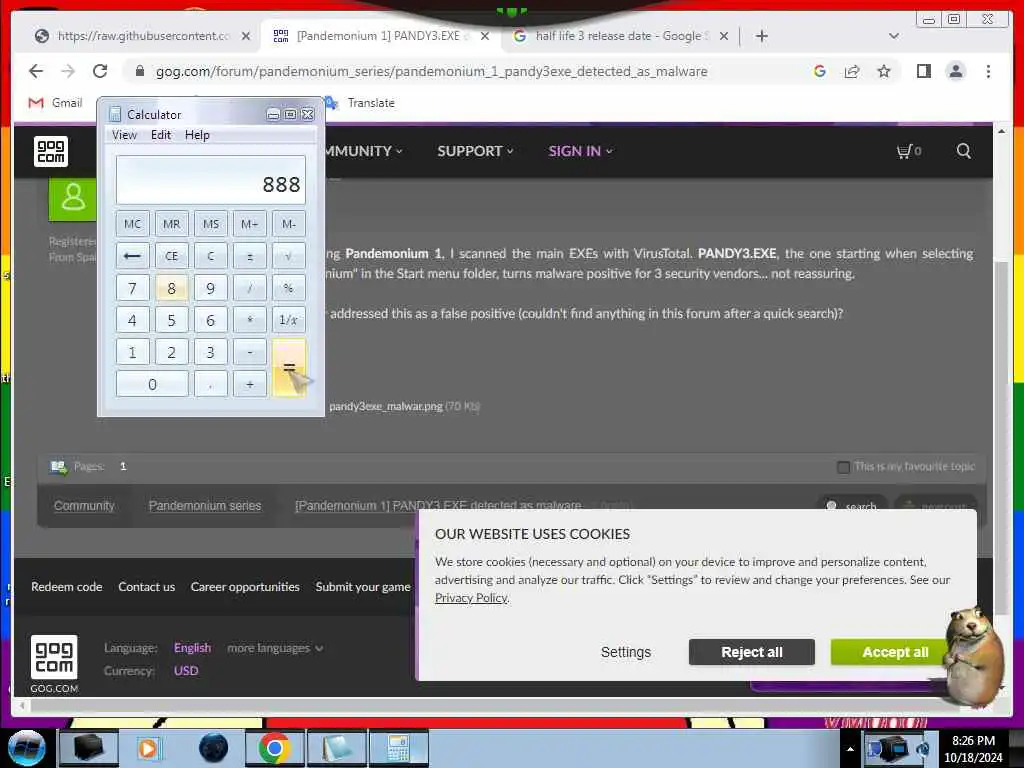Open the GOG shopping cart icon
The image size is (1024, 768).
[x=908, y=152]
